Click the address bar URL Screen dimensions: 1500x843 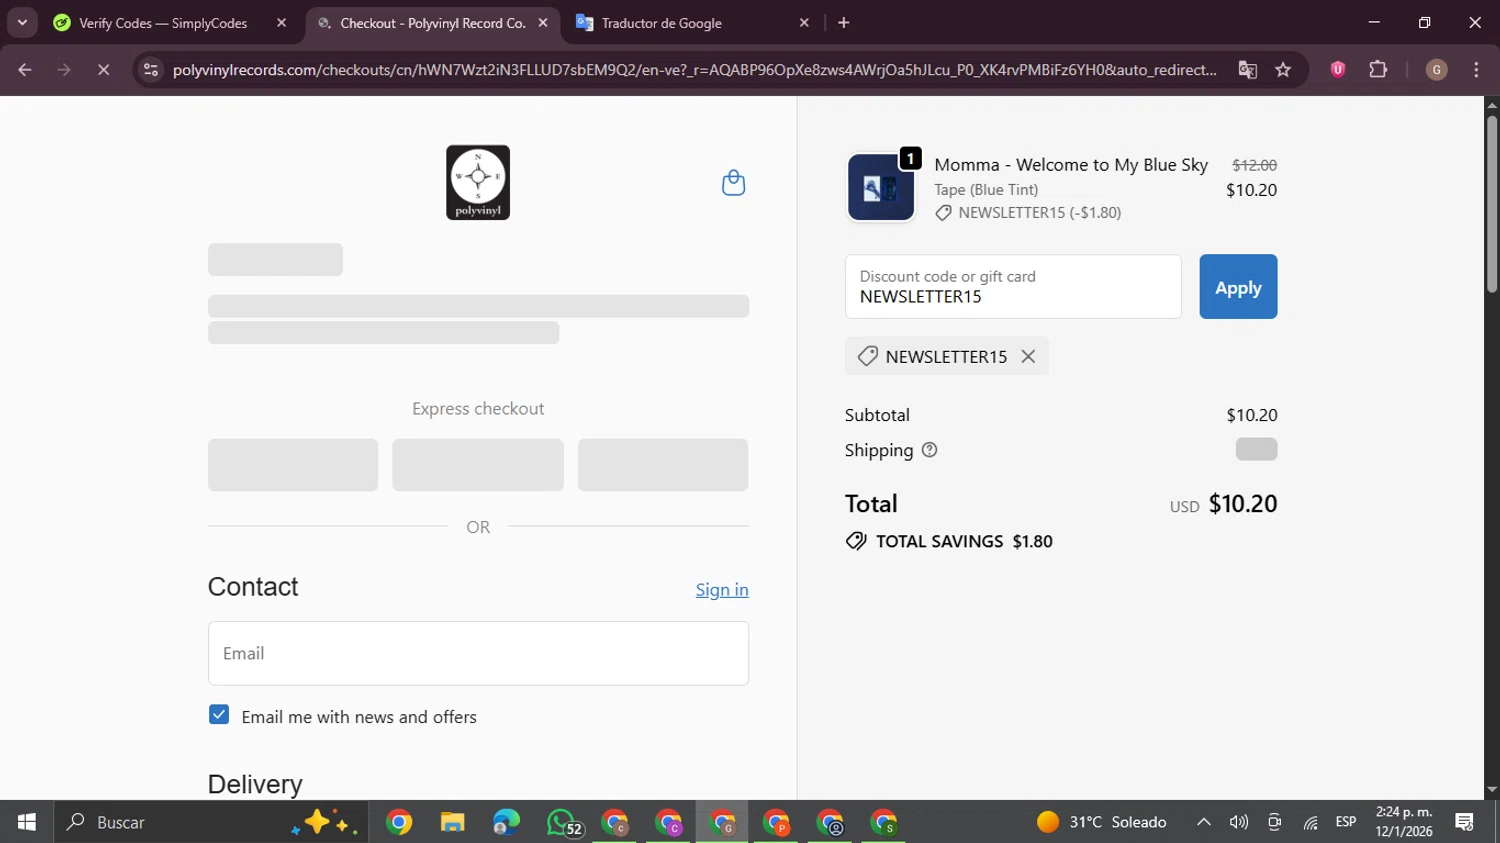(694, 70)
